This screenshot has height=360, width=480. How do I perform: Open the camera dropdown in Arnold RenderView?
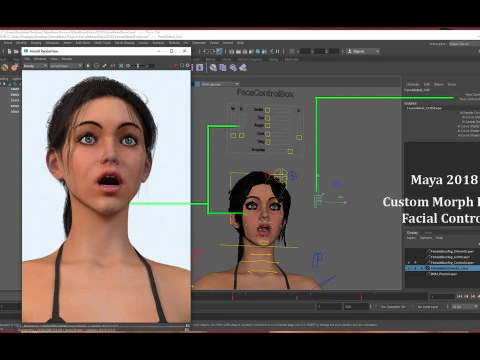click(66, 66)
